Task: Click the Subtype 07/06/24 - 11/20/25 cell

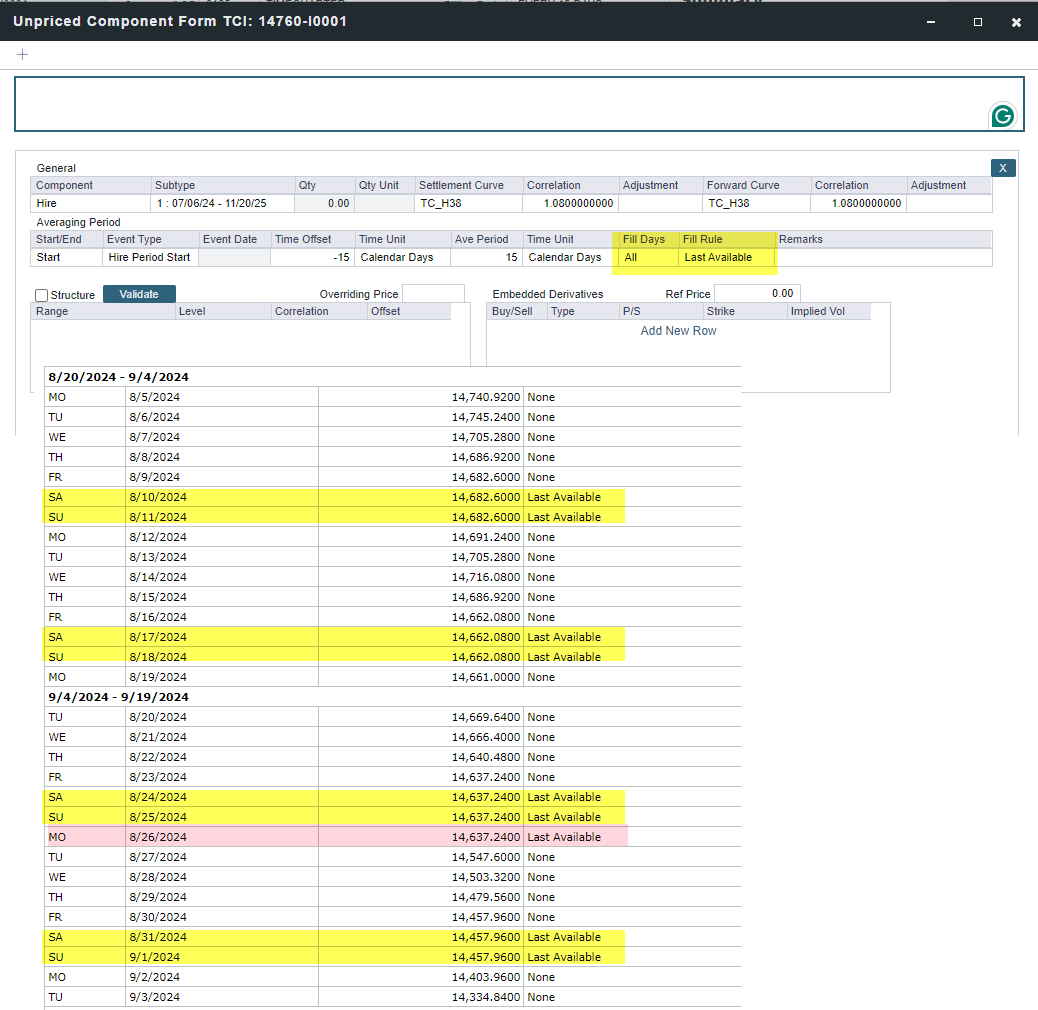Action: [x=222, y=204]
